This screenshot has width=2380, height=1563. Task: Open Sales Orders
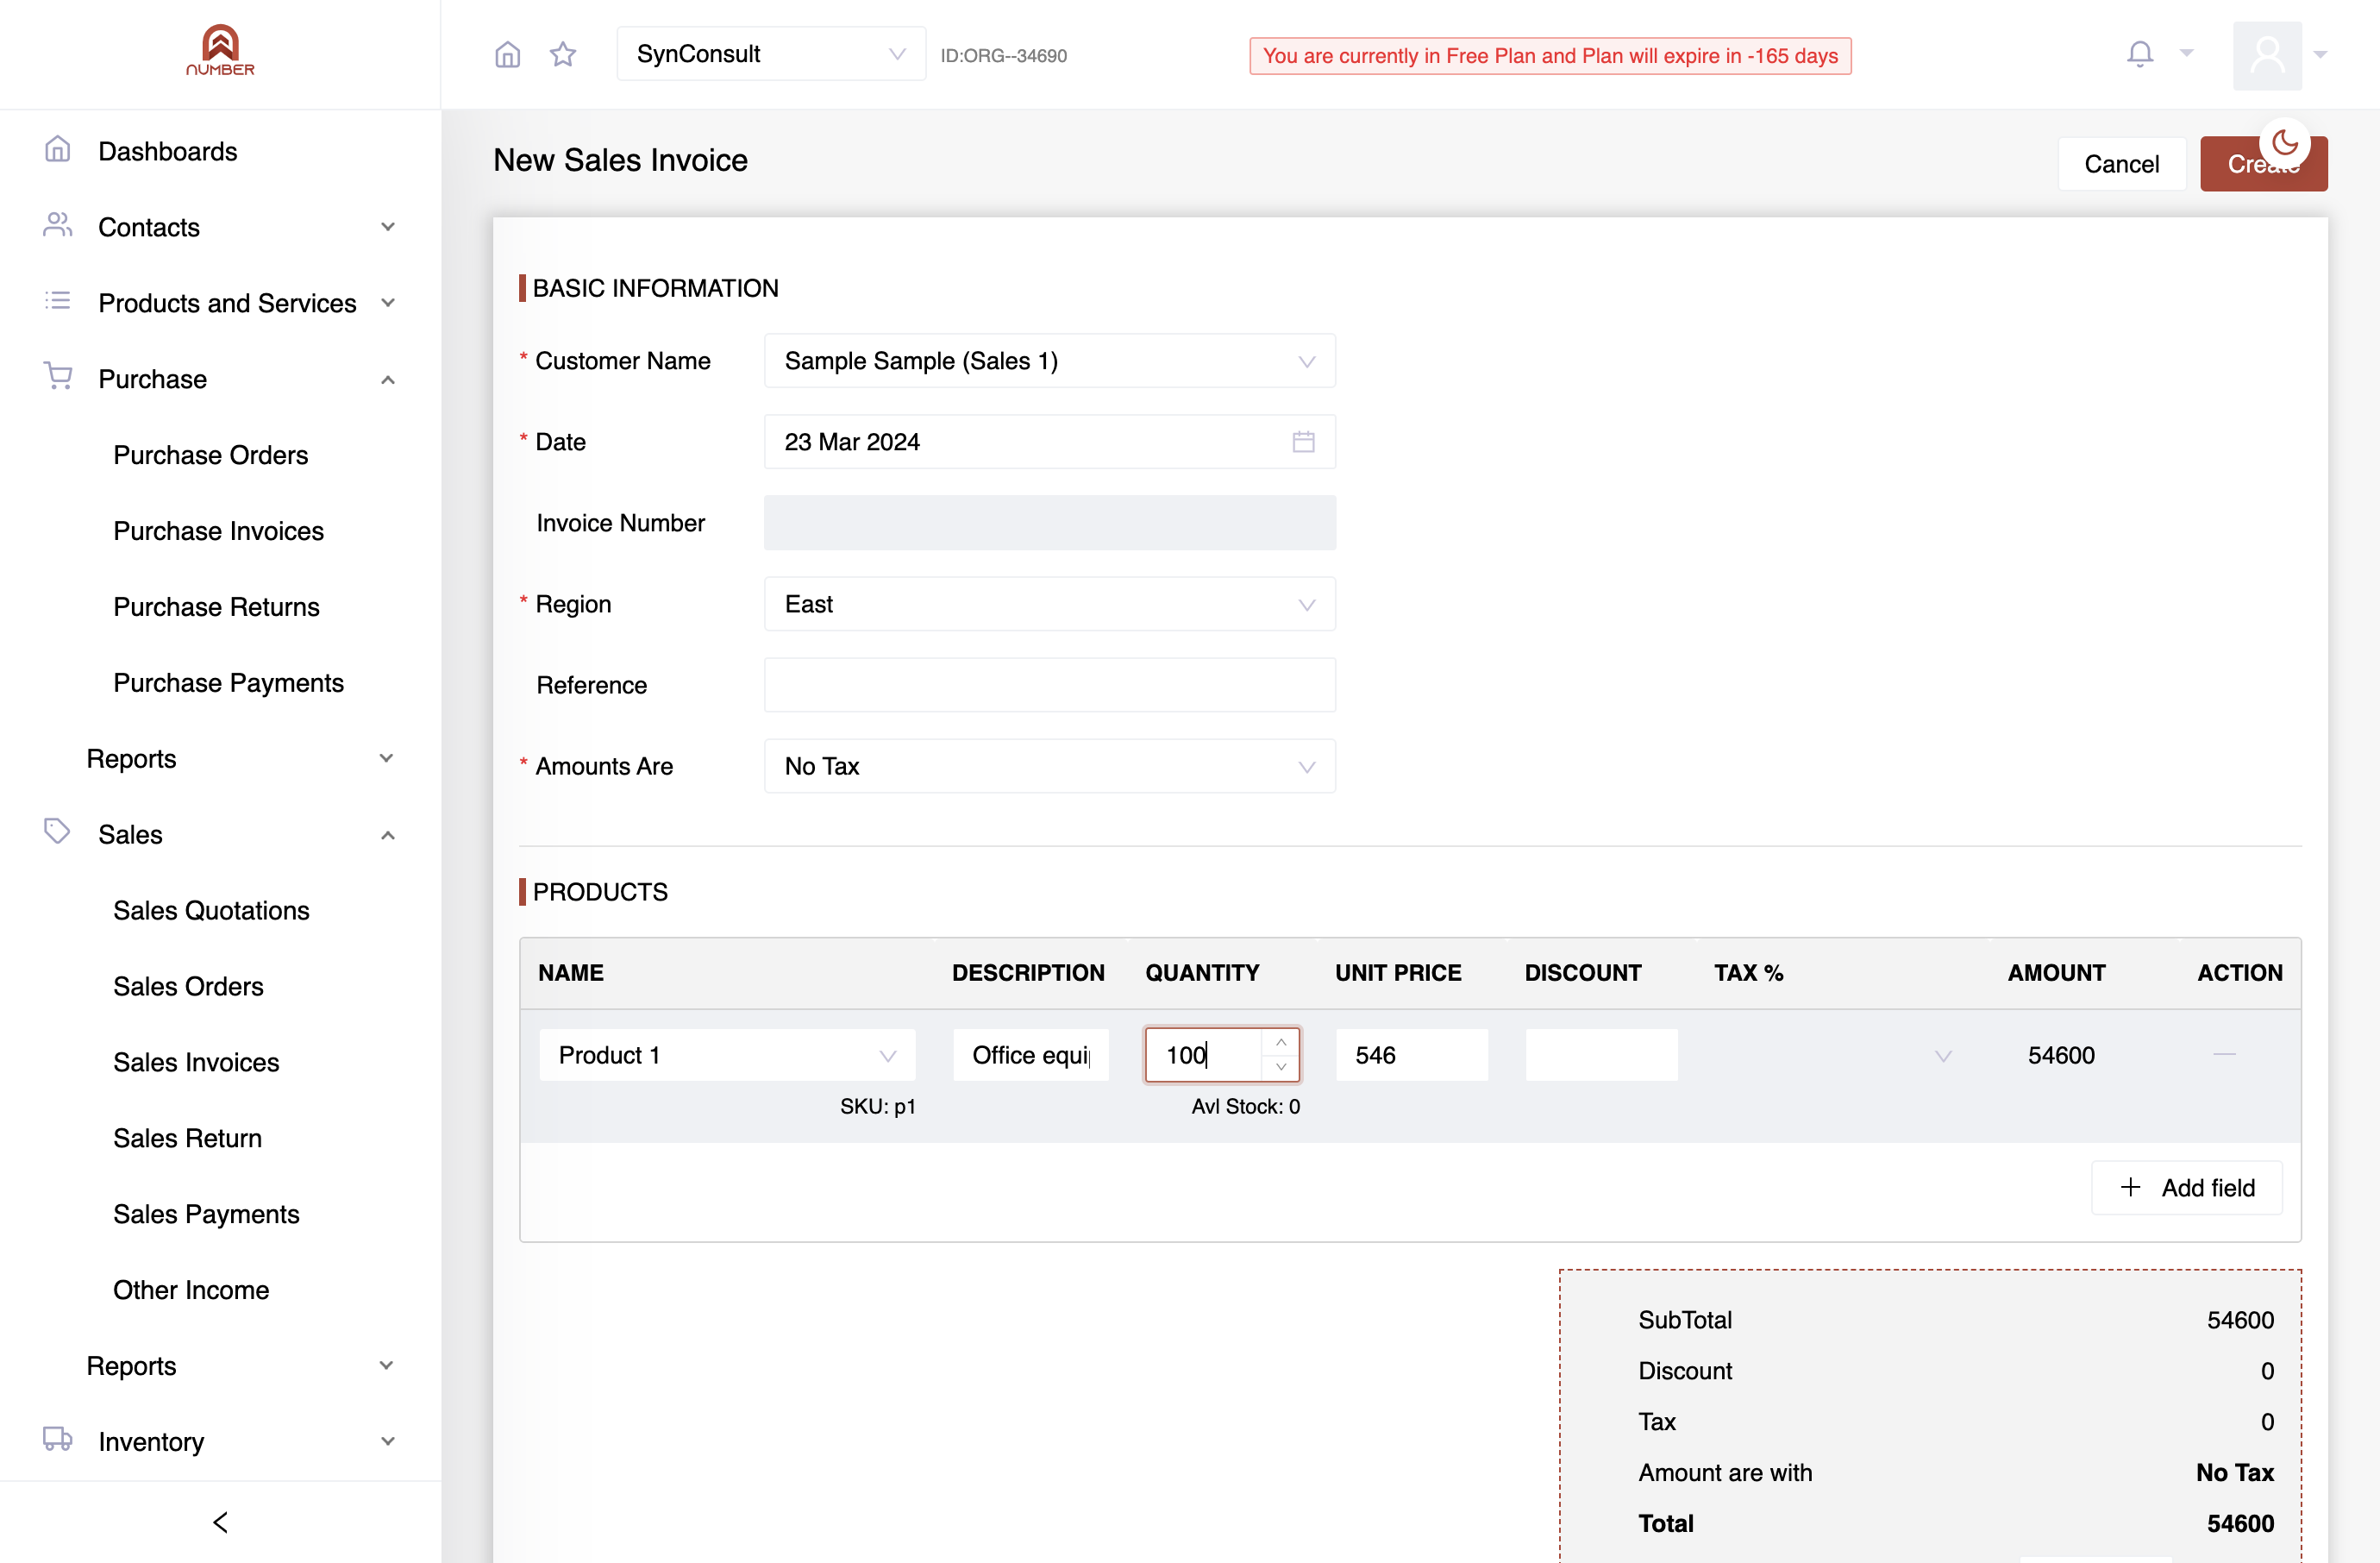click(x=188, y=986)
